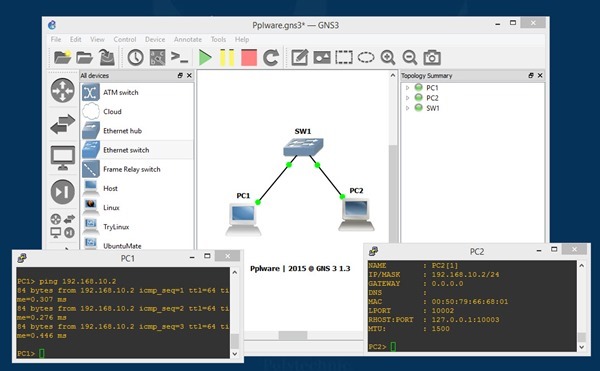Close the Topology Summary panel
600x371 pixels.
540,75
